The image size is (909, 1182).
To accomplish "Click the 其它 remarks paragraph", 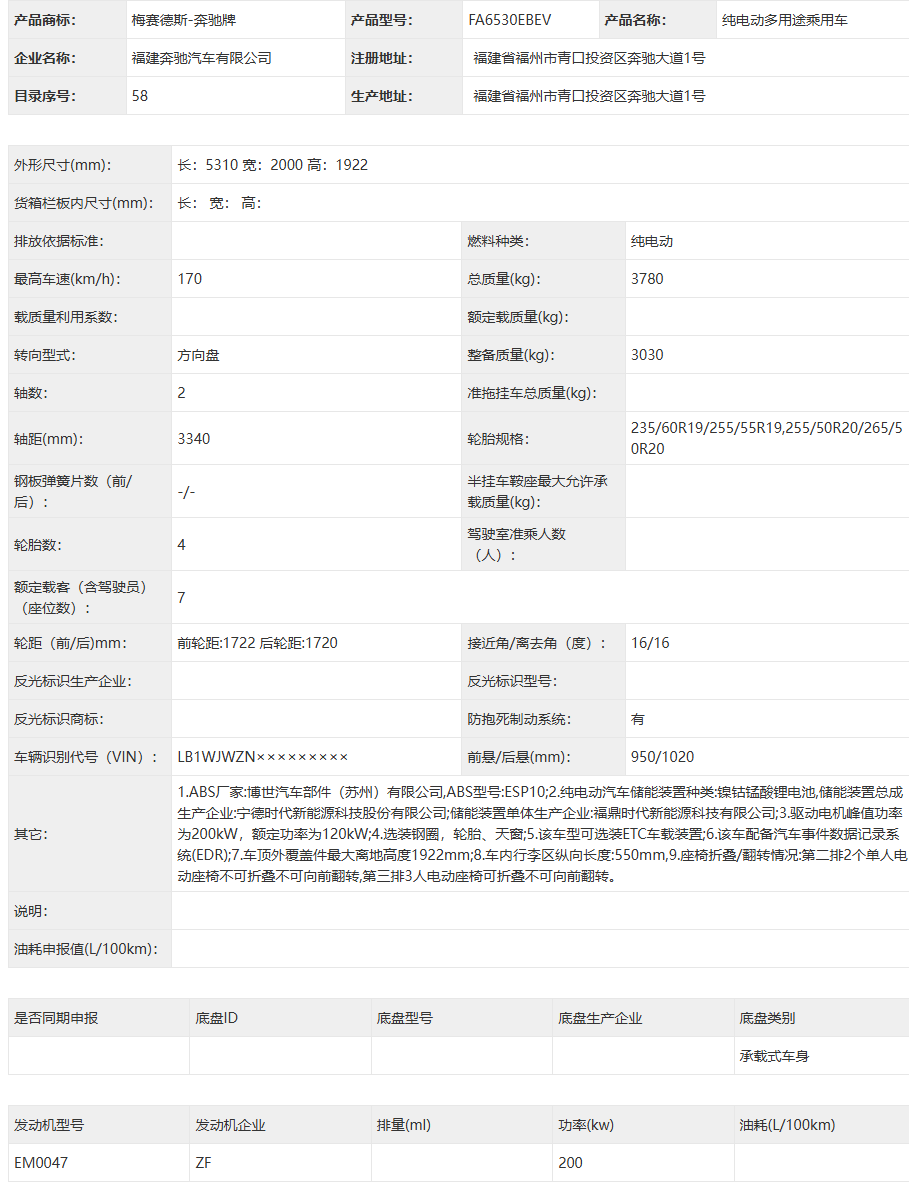I will (x=541, y=834).
